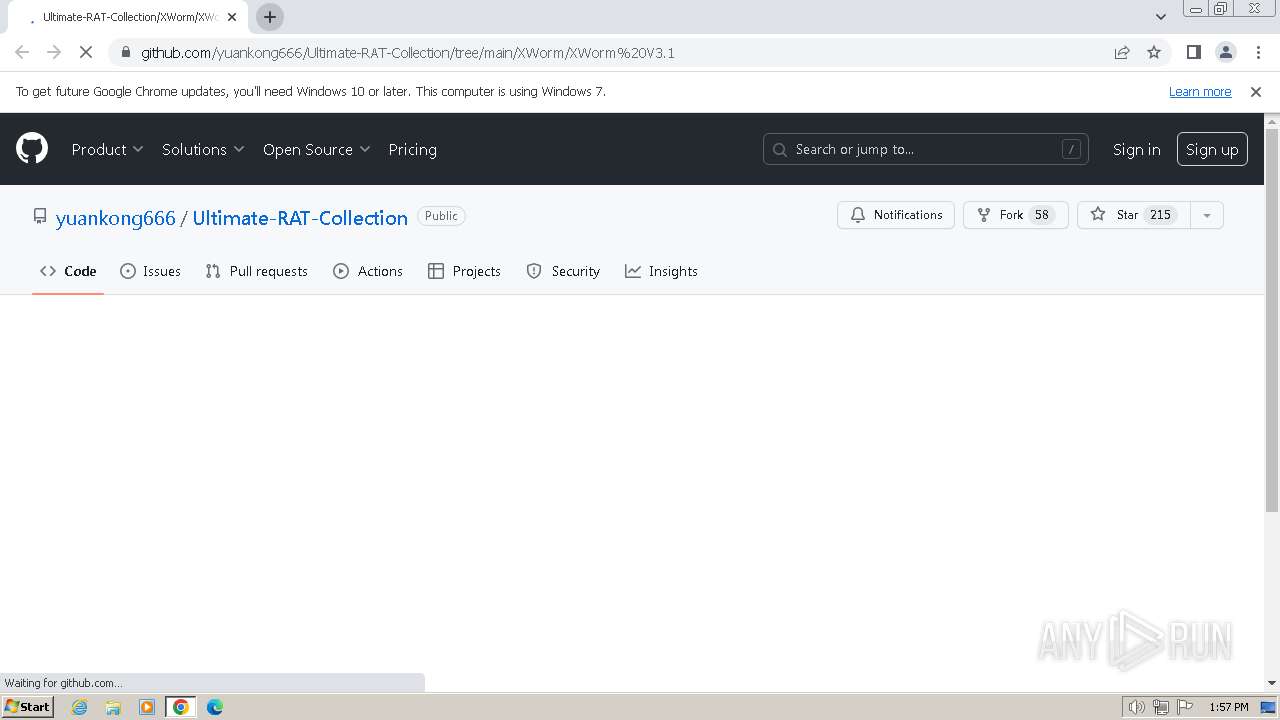
Task: Click the star count 215
Action: pyautogui.click(x=1160, y=215)
